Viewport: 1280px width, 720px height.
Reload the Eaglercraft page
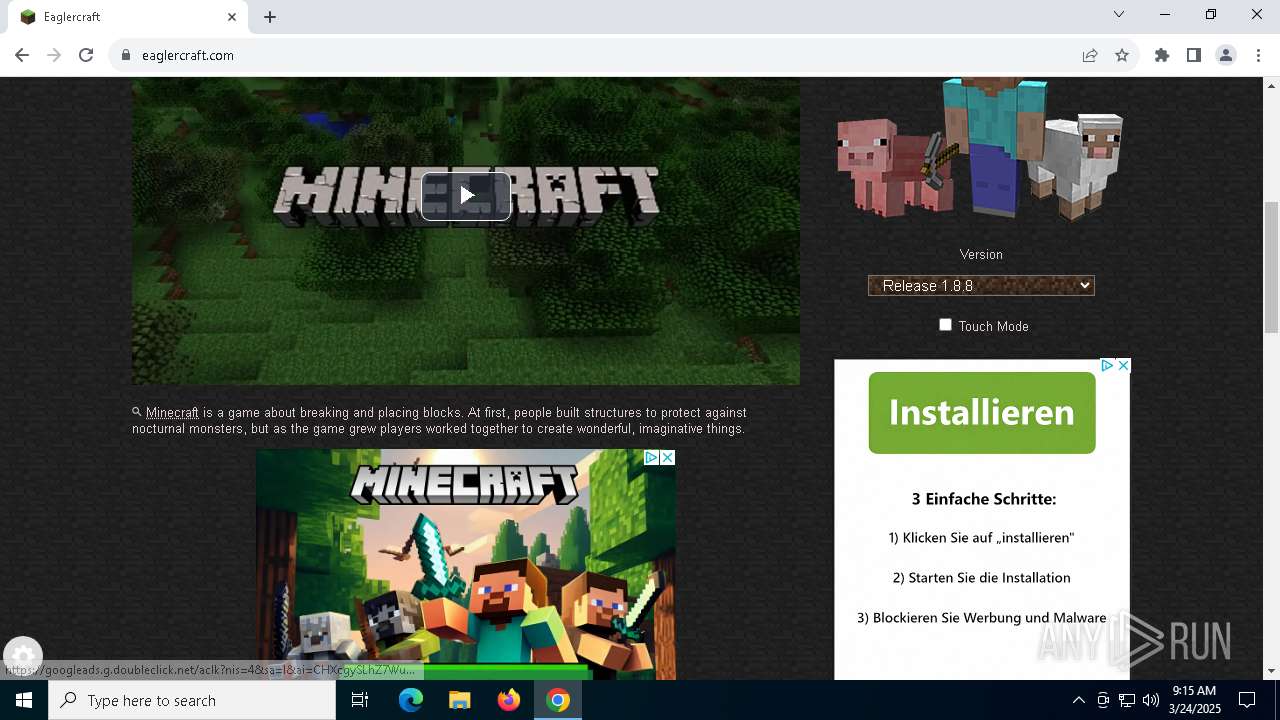pyautogui.click(x=86, y=55)
